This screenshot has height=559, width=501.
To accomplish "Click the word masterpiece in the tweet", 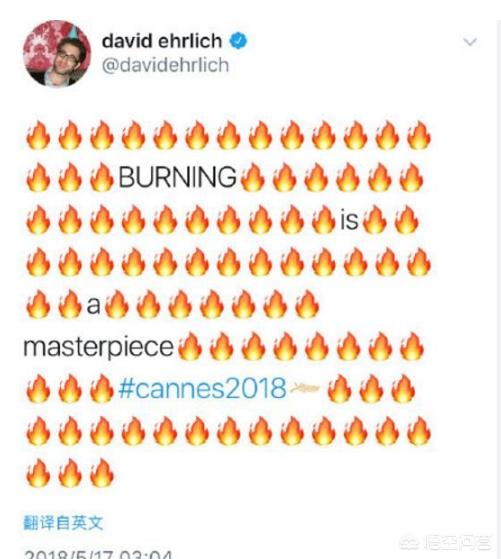I will 98,347.
